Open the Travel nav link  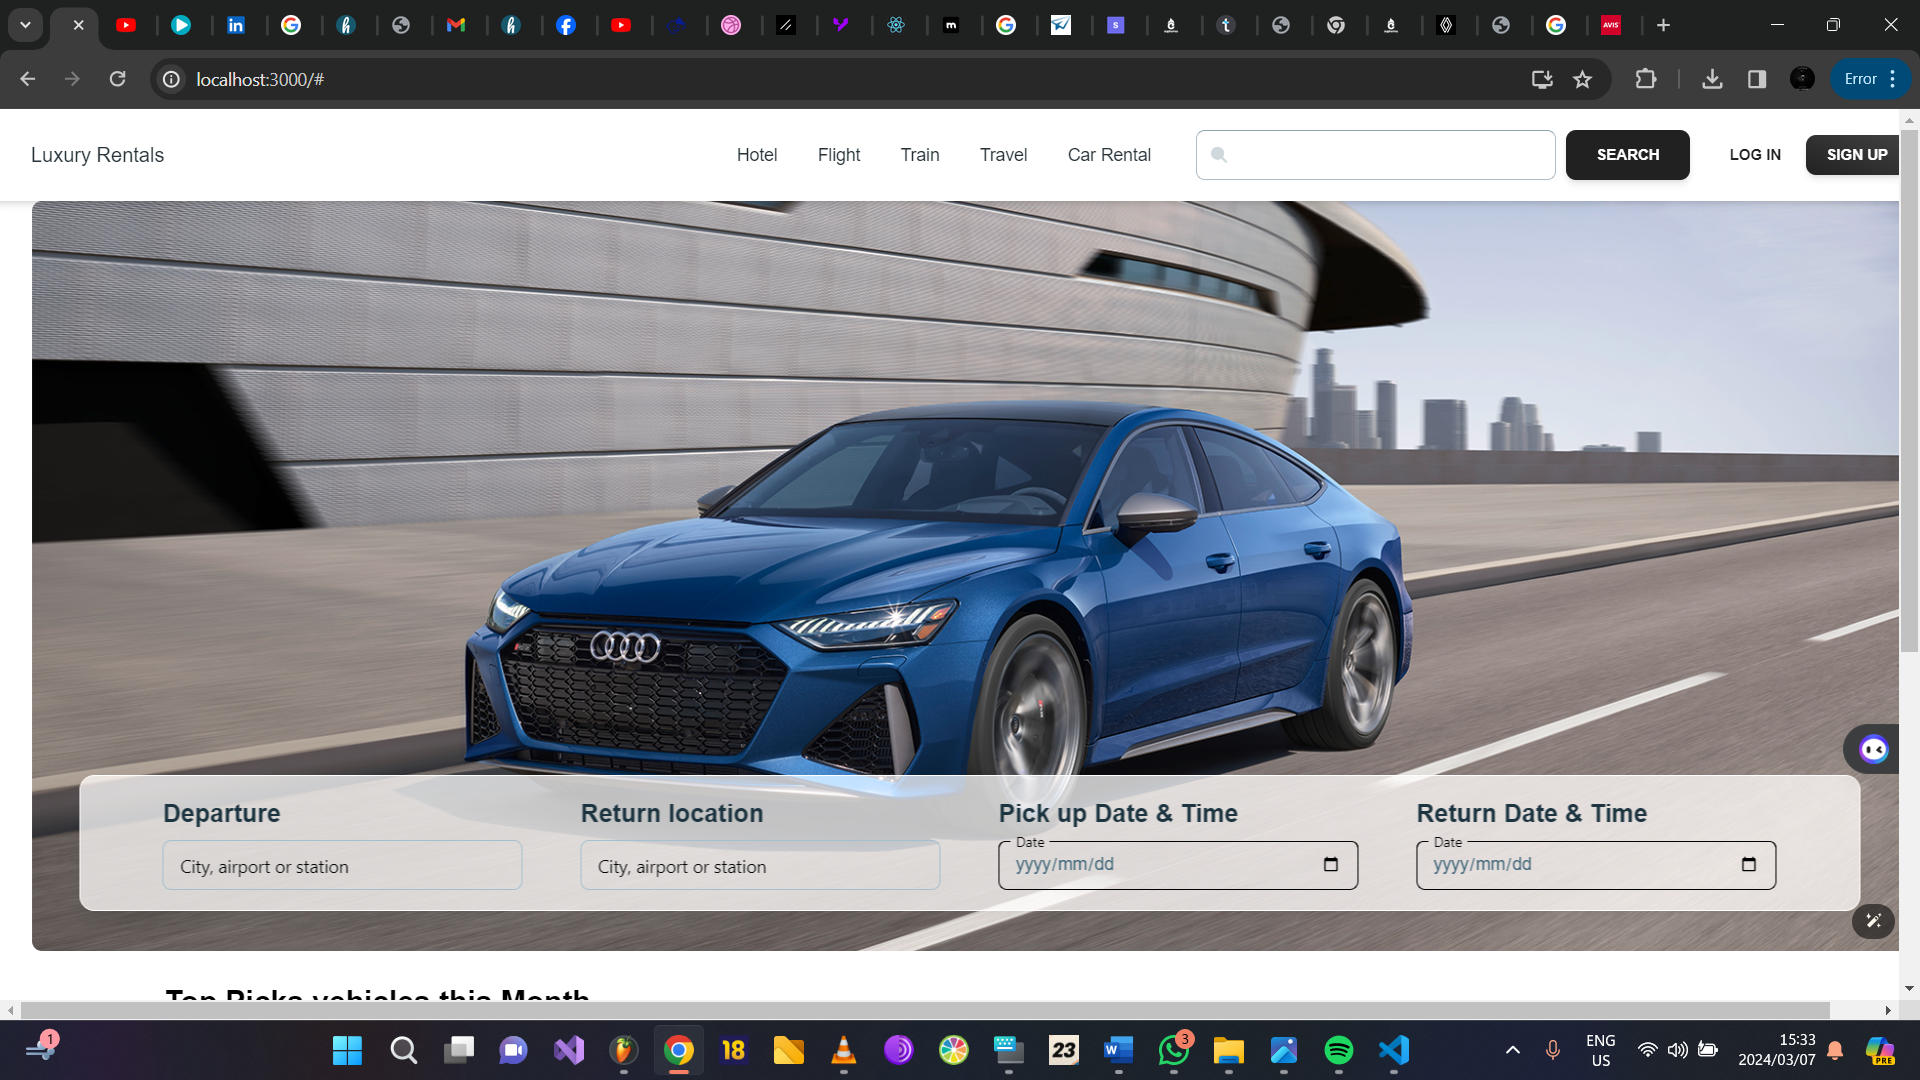click(1003, 155)
